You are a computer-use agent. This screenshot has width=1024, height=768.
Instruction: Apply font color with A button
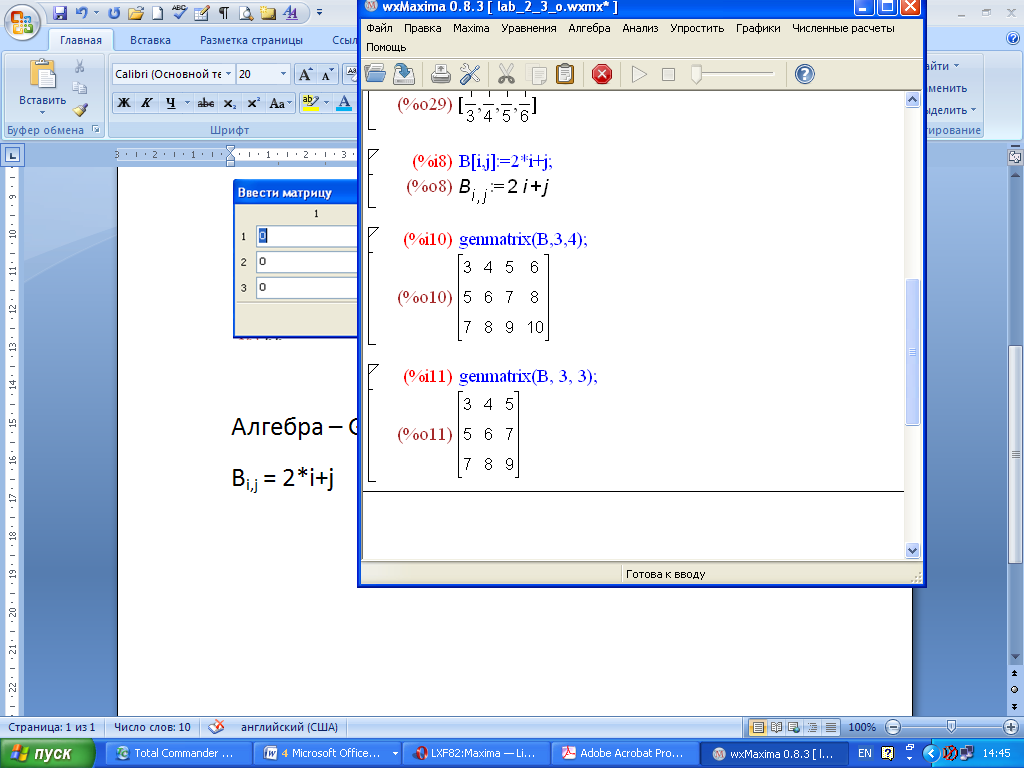point(344,103)
